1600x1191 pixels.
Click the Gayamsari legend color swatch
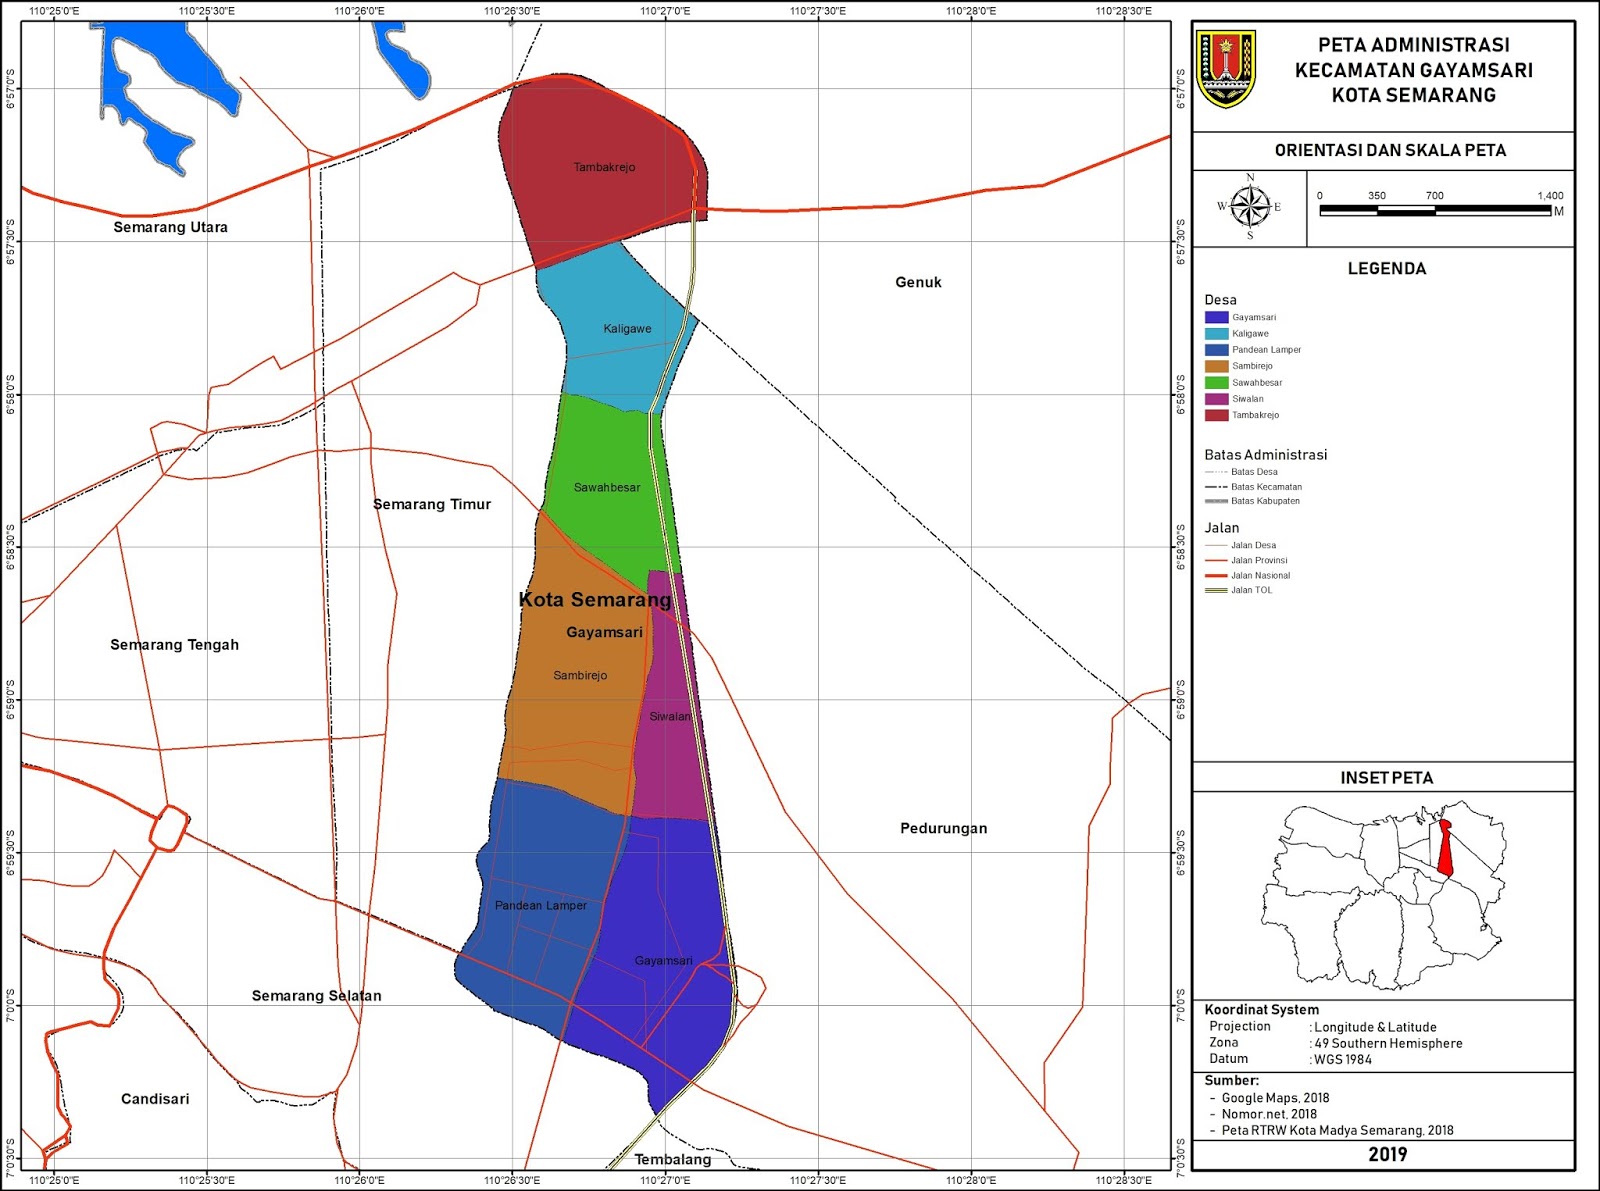[1216, 317]
